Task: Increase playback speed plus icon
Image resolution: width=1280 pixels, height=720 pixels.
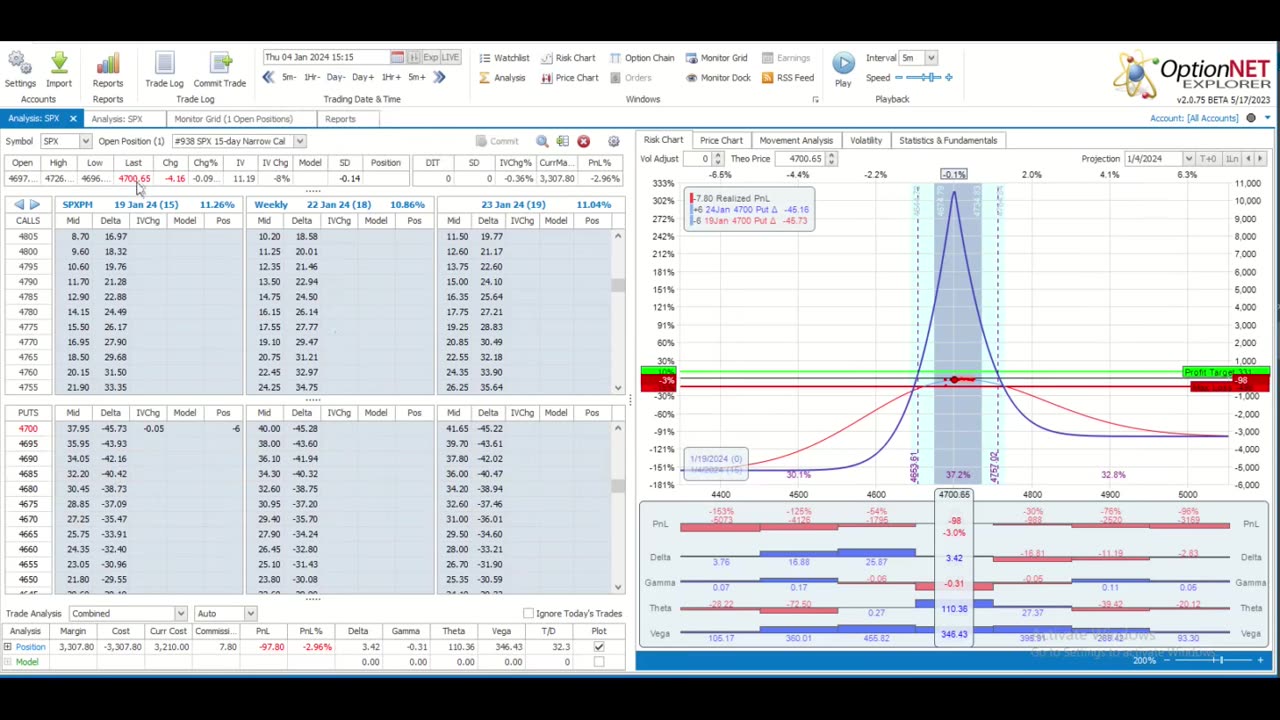Action: pyautogui.click(x=948, y=77)
